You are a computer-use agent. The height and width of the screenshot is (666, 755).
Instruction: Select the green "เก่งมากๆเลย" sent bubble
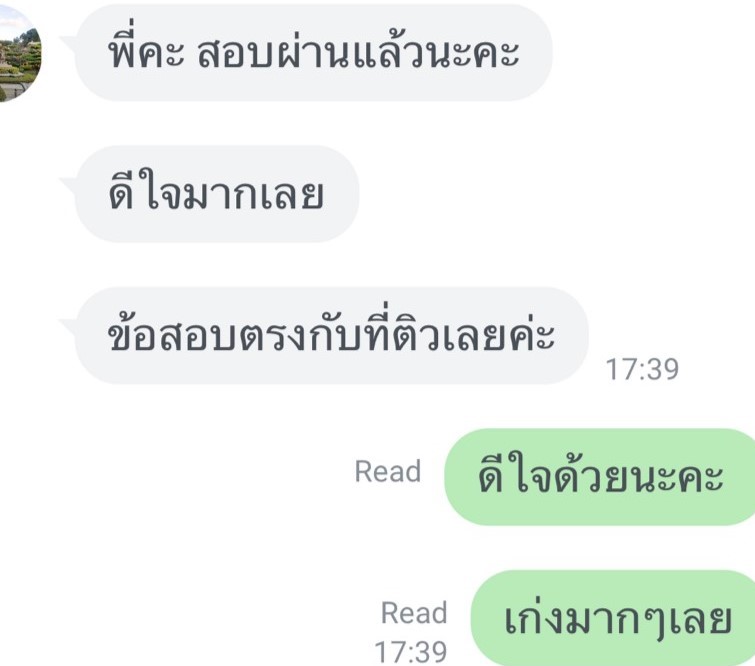coord(613,618)
